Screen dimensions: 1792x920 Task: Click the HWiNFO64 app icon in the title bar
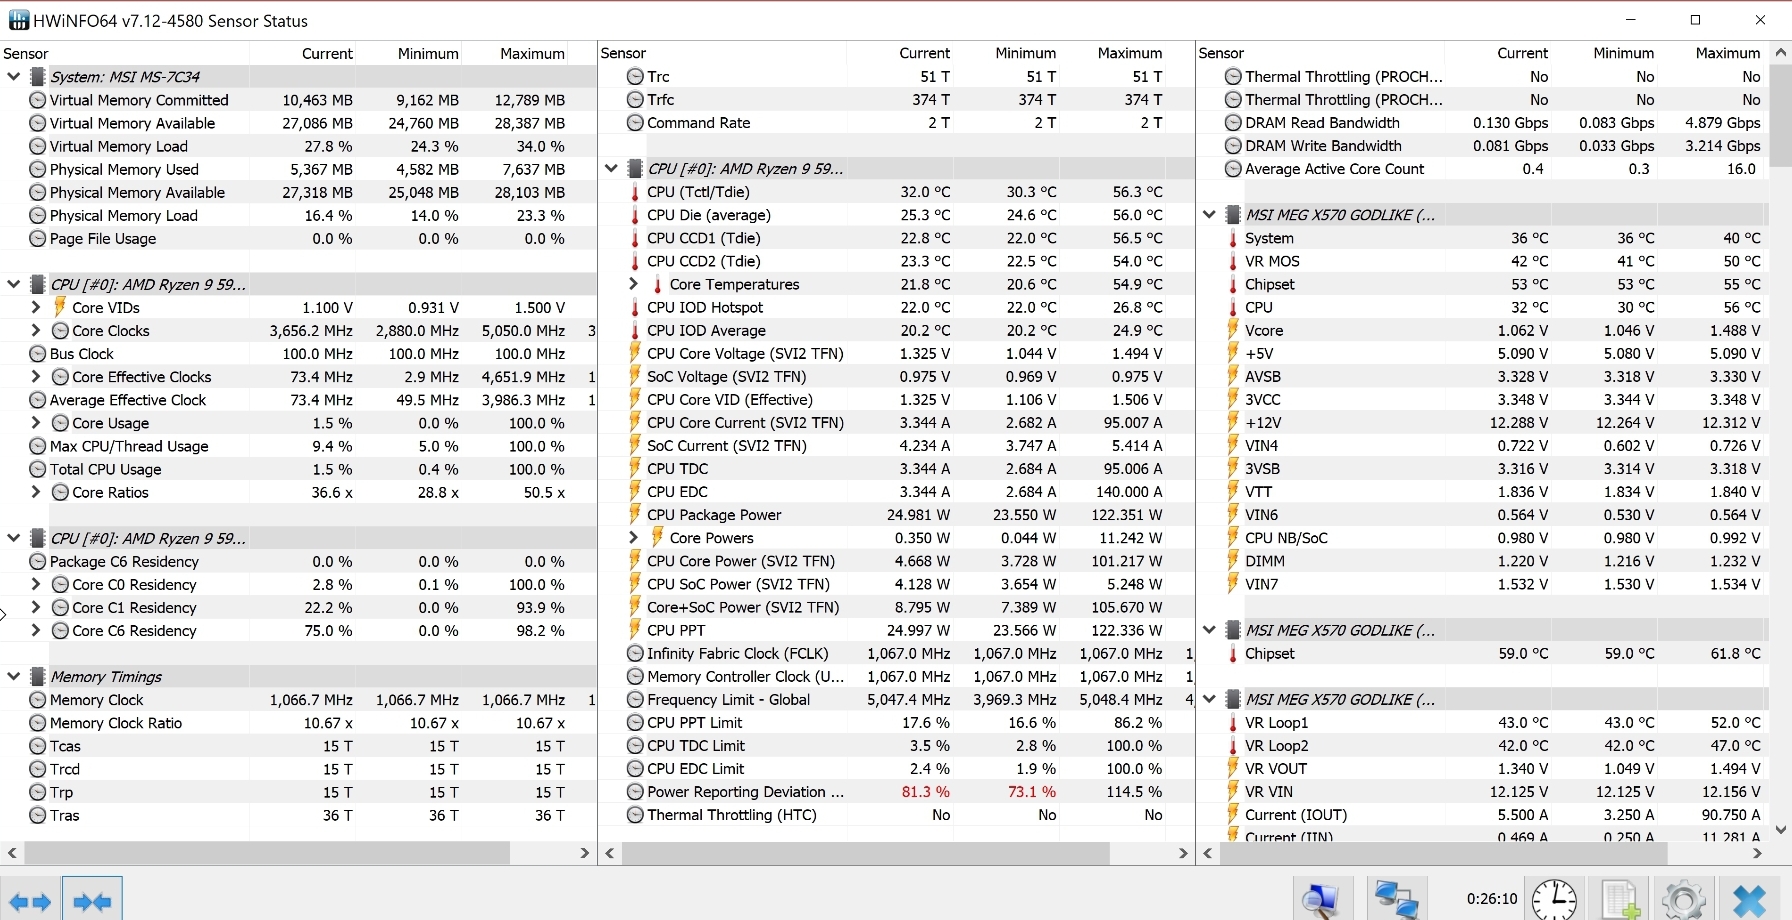[x=19, y=20]
